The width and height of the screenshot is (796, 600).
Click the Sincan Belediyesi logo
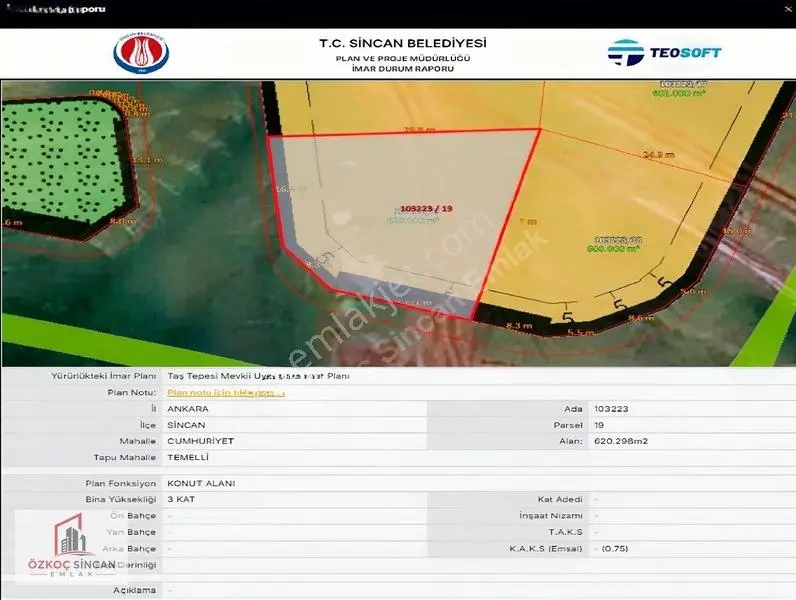click(141, 53)
